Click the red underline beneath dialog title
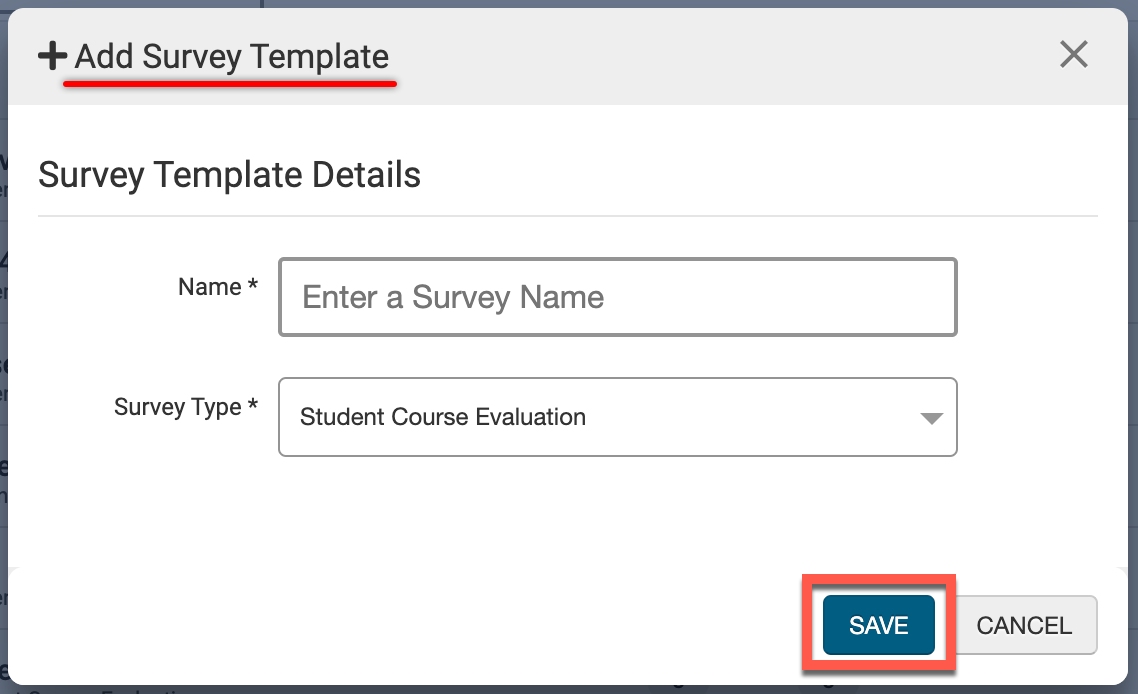The image size is (1138, 694). tap(230, 84)
